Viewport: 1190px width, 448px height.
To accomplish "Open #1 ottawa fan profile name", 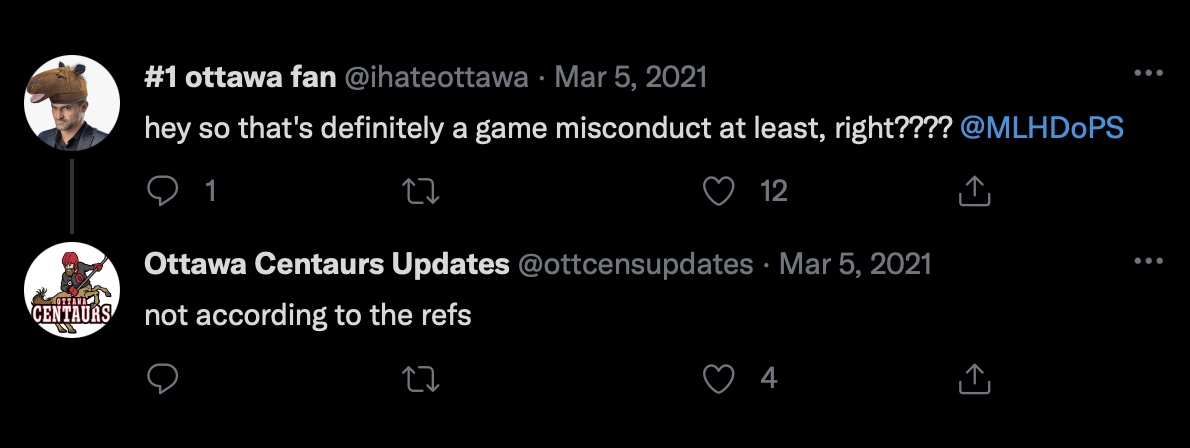I will [x=239, y=77].
